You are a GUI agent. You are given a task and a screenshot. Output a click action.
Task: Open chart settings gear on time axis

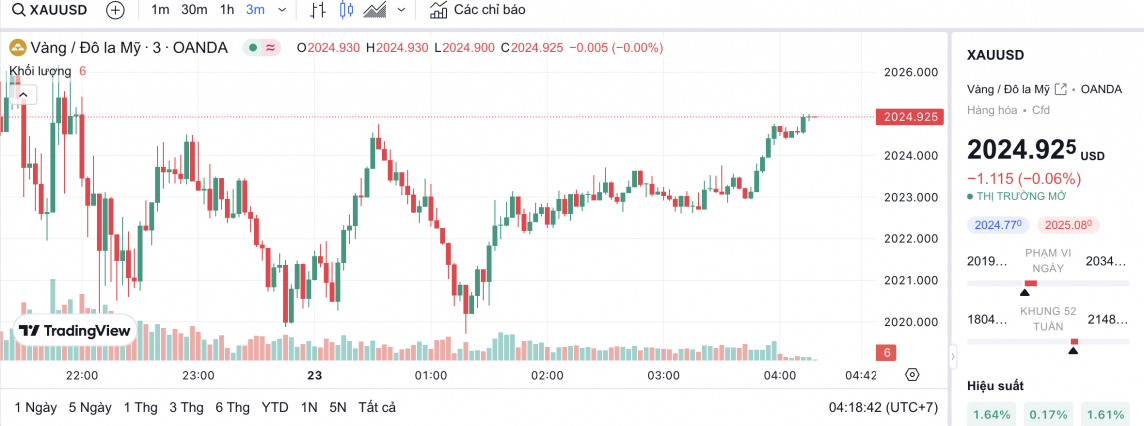pyautogui.click(x=911, y=375)
